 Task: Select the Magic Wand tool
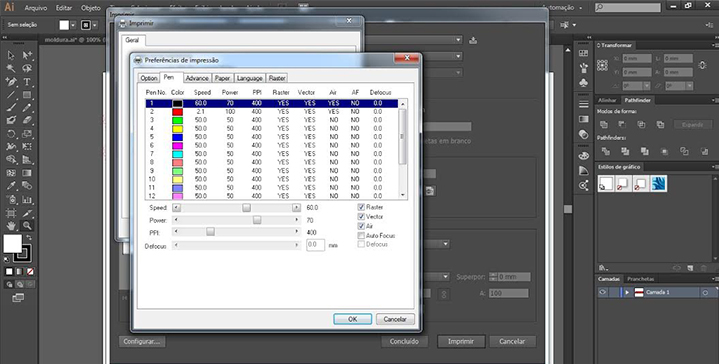pyautogui.click(x=11, y=69)
